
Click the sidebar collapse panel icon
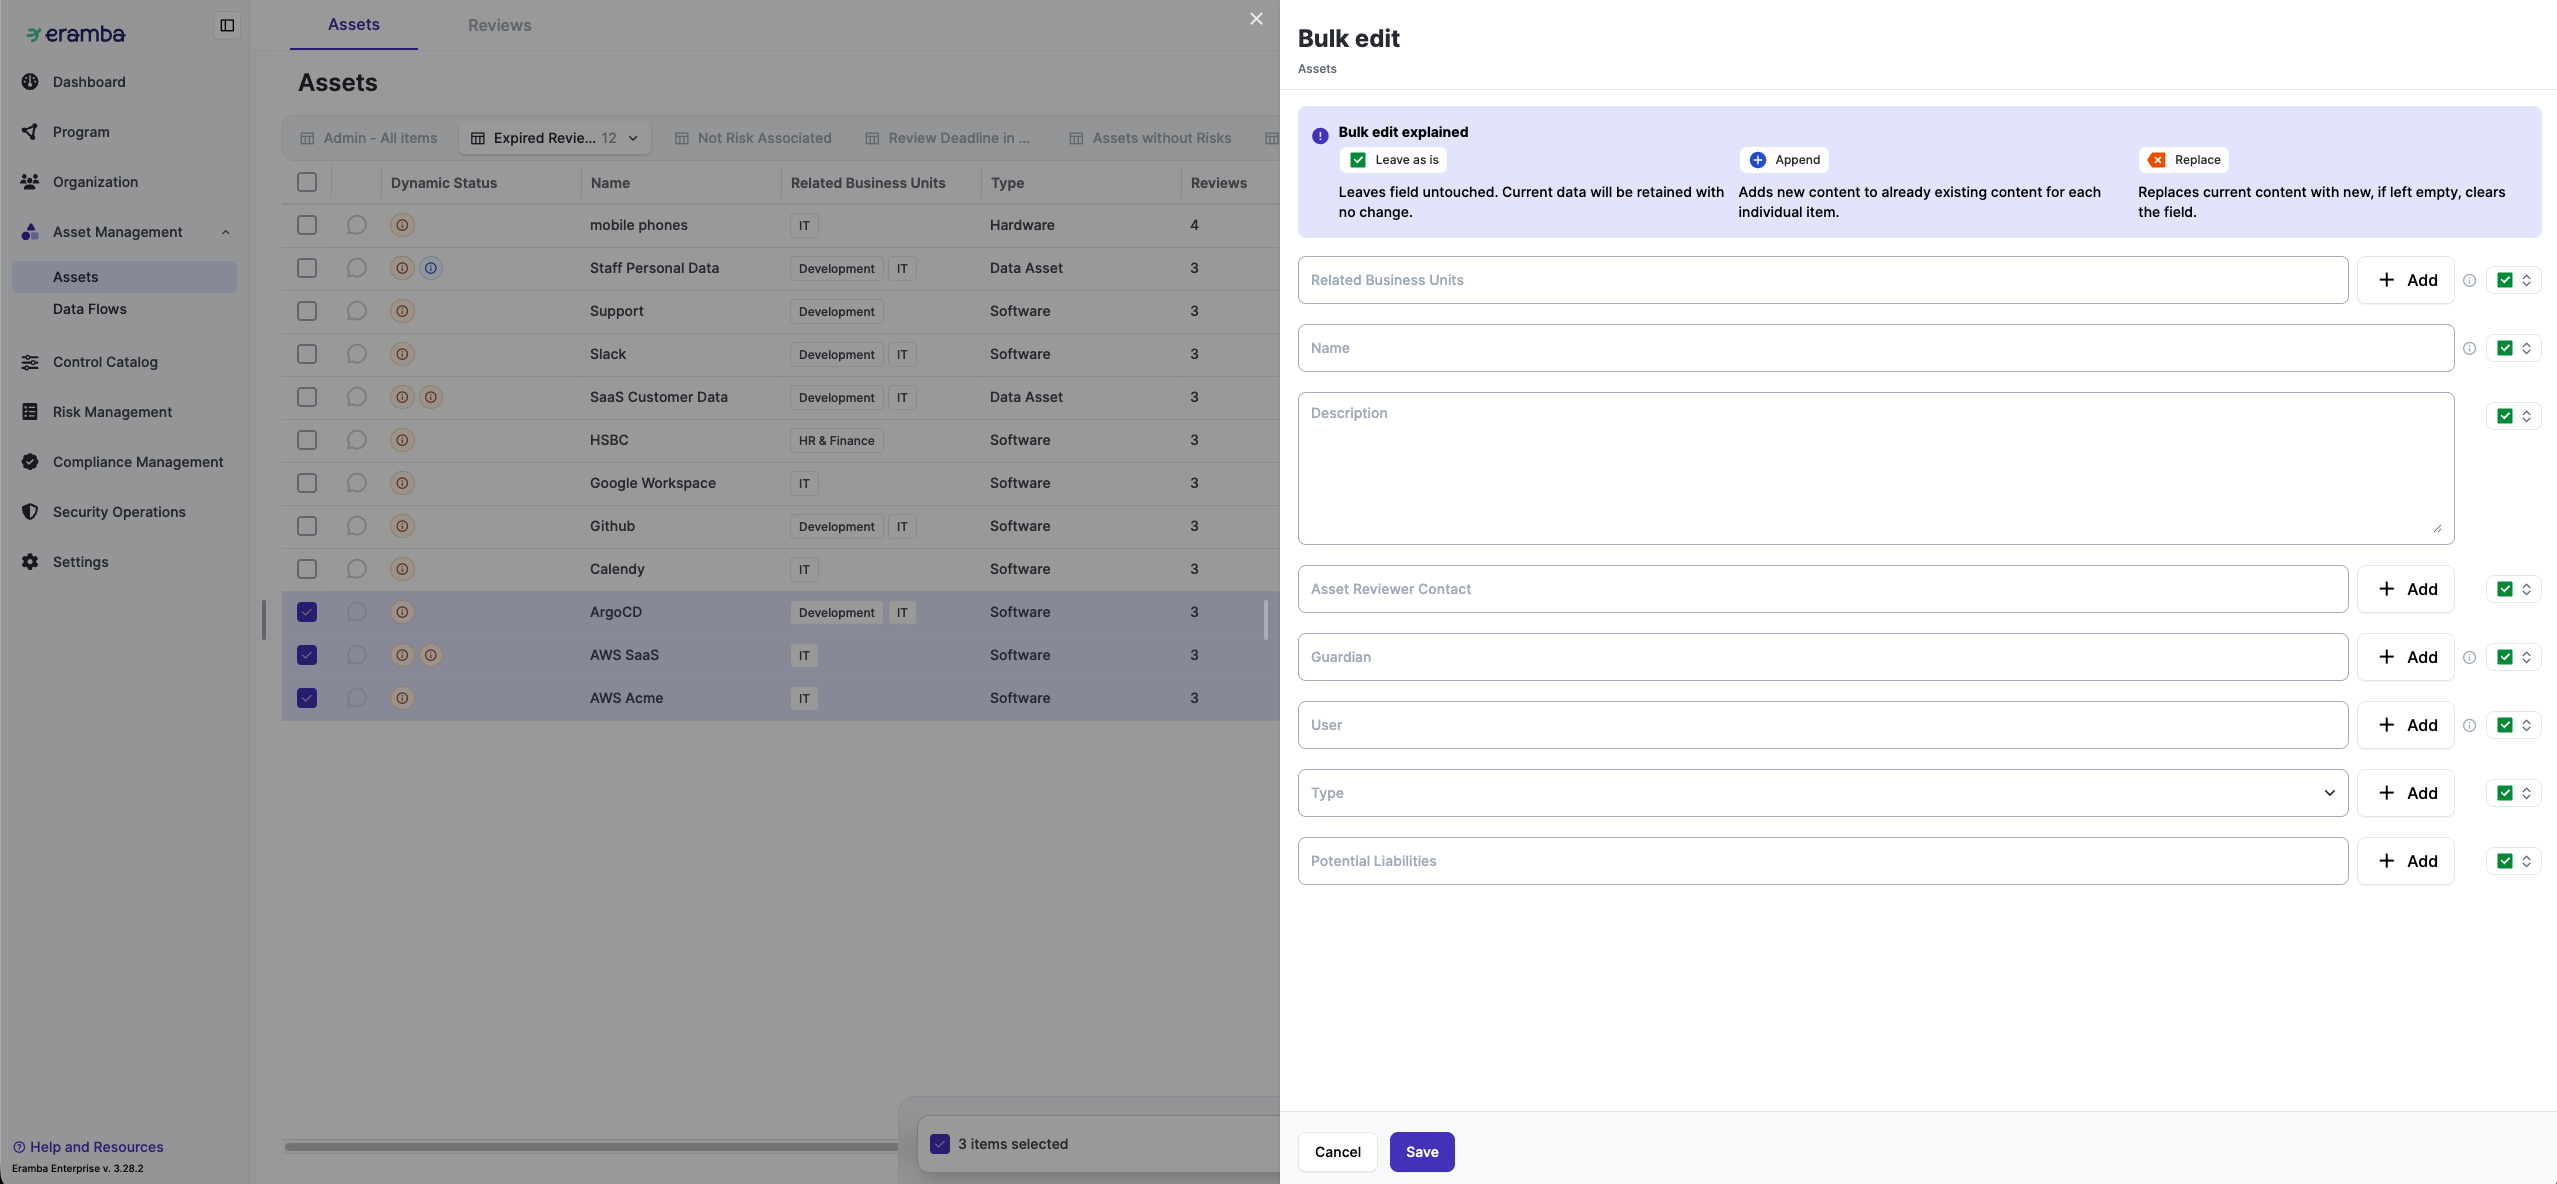(x=227, y=26)
